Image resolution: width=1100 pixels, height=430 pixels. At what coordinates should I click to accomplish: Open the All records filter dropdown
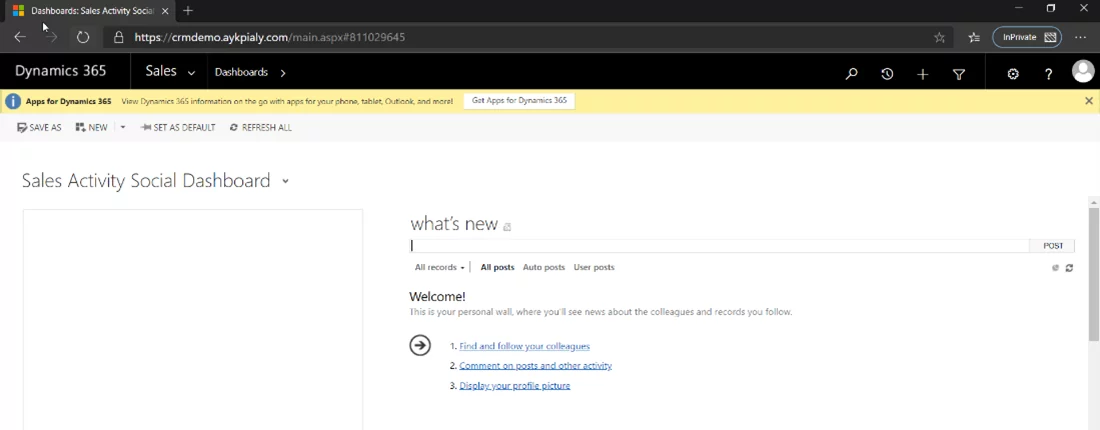coord(439,267)
